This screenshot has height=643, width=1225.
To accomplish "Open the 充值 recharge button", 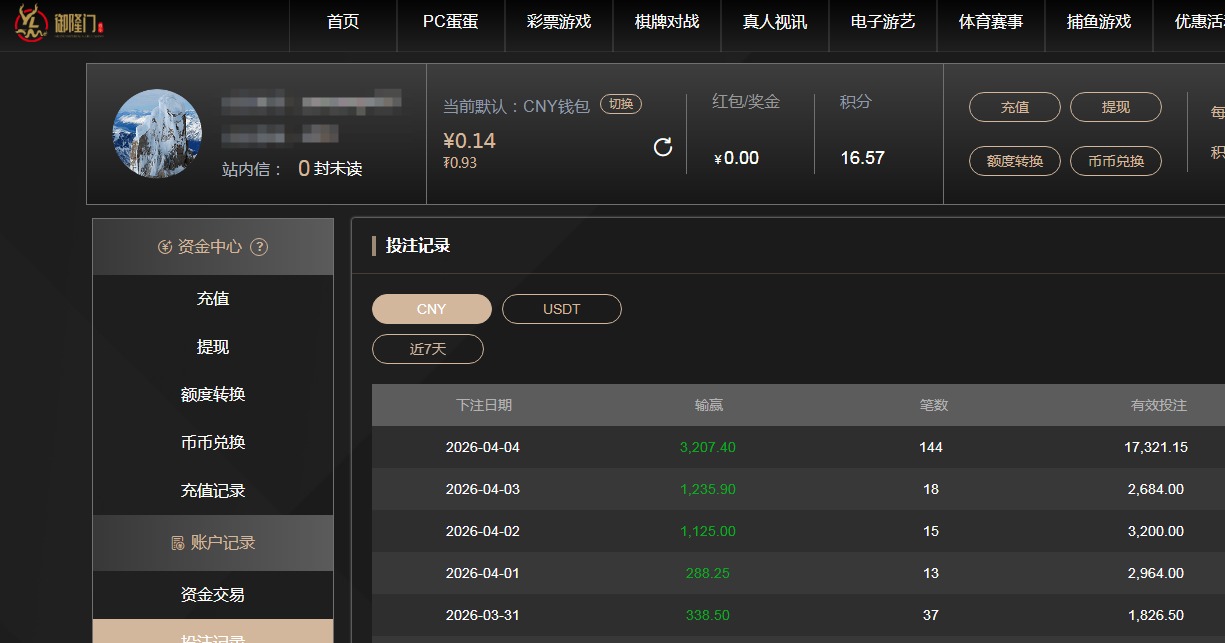I will point(1014,106).
